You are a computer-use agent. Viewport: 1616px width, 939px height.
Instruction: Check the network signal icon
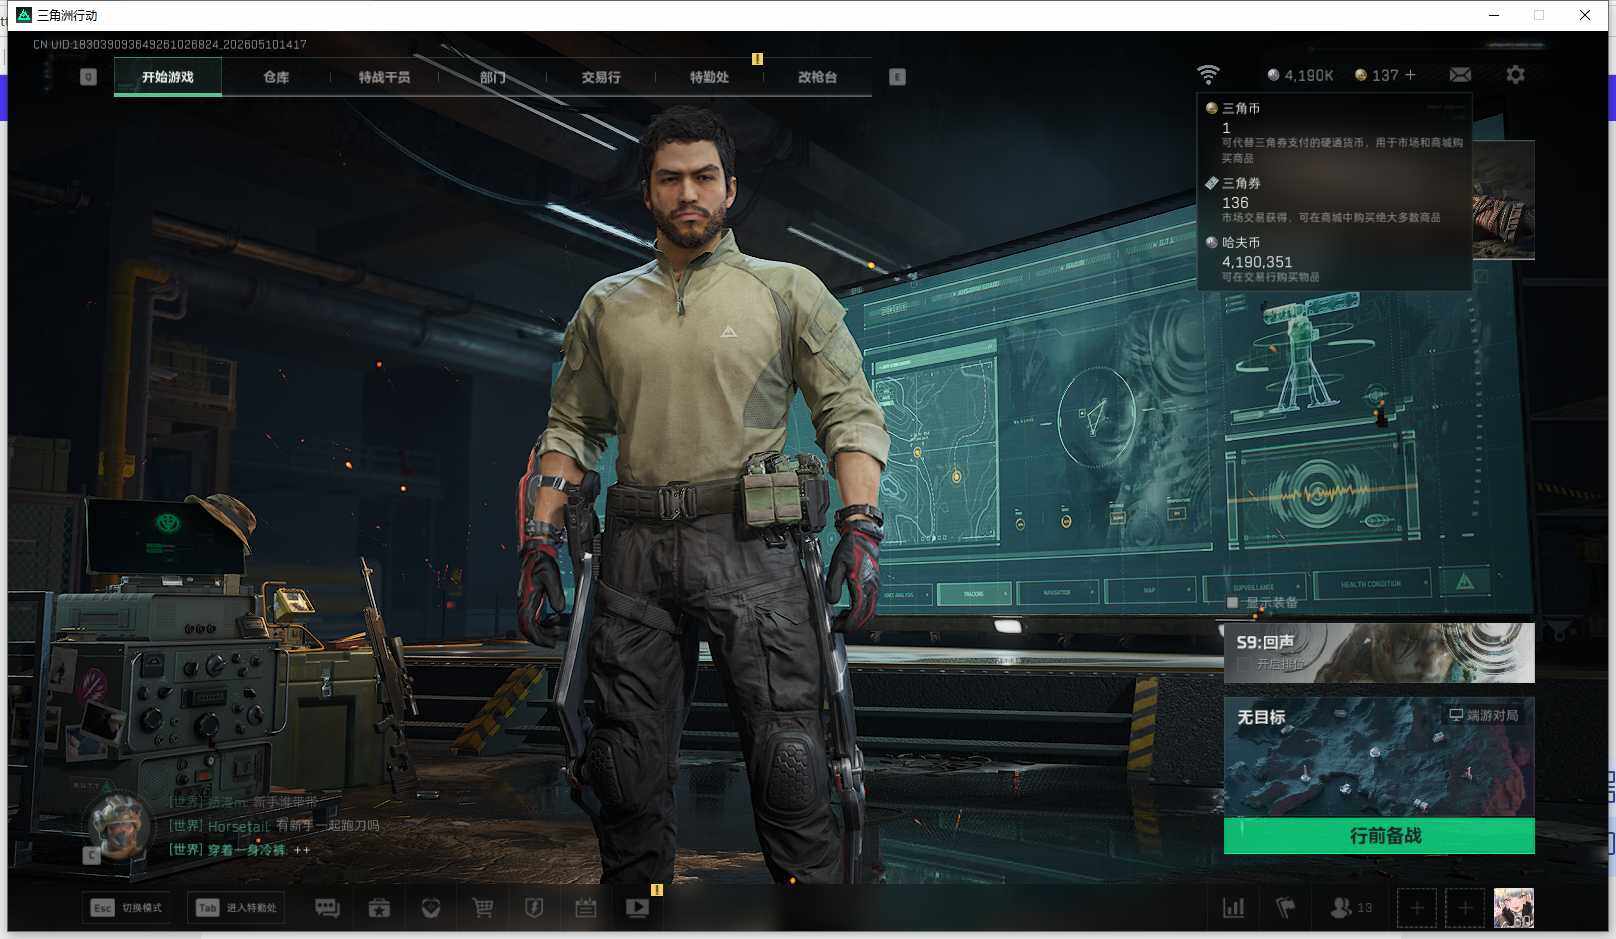pos(1208,75)
